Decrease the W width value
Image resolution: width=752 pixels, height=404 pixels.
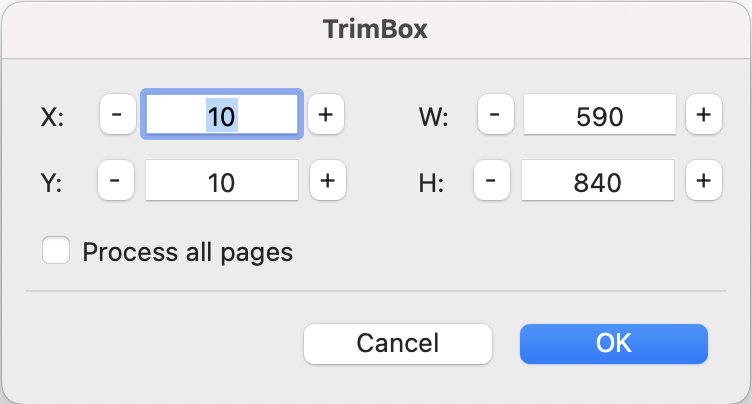495,116
